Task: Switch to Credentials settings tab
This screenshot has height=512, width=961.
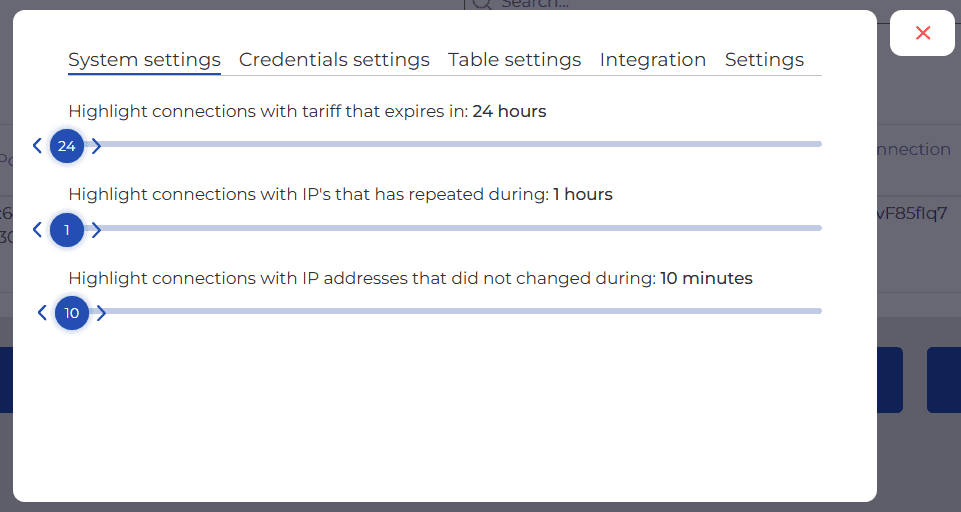Action: (x=334, y=60)
